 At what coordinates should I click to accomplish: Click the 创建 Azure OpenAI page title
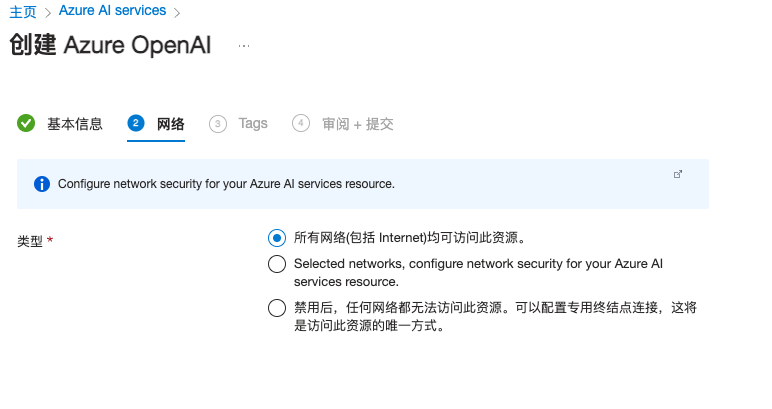110,45
